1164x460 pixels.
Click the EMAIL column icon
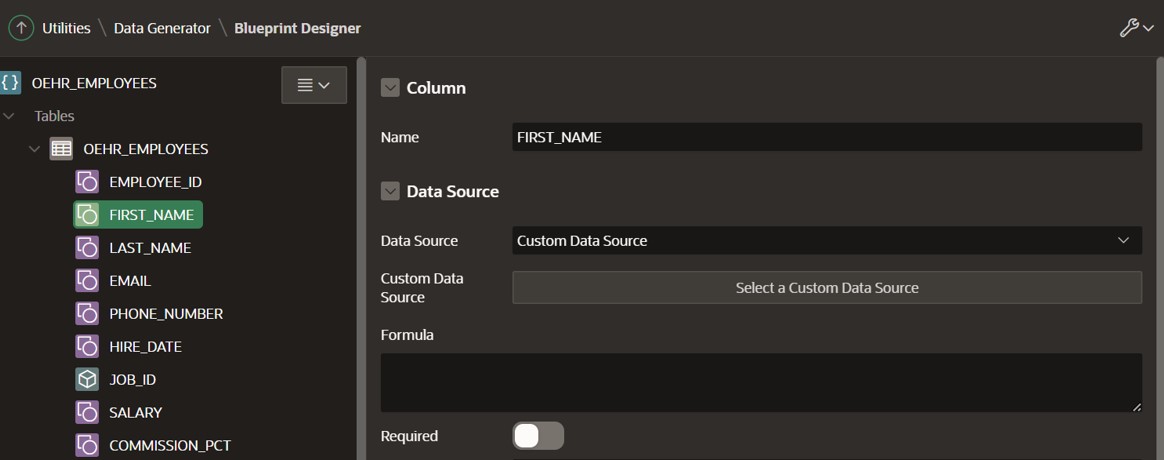(87, 280)
